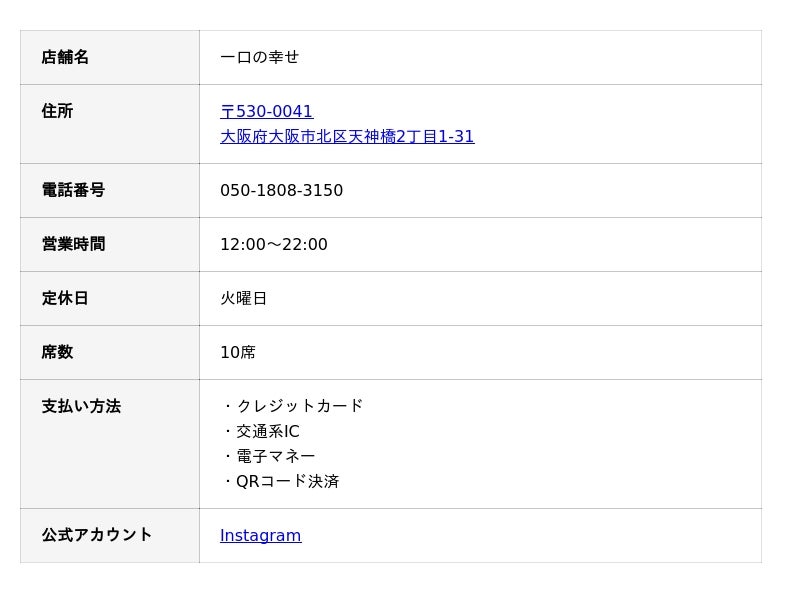Click the QRコード決済 payment item

pos(287,481)
